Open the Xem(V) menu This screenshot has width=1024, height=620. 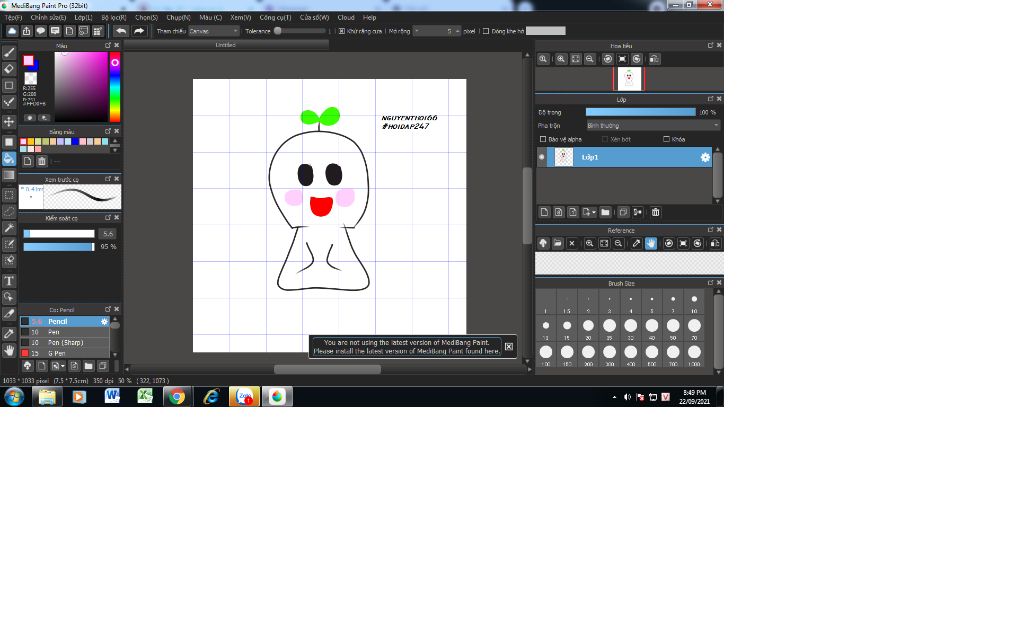[240, 18]
